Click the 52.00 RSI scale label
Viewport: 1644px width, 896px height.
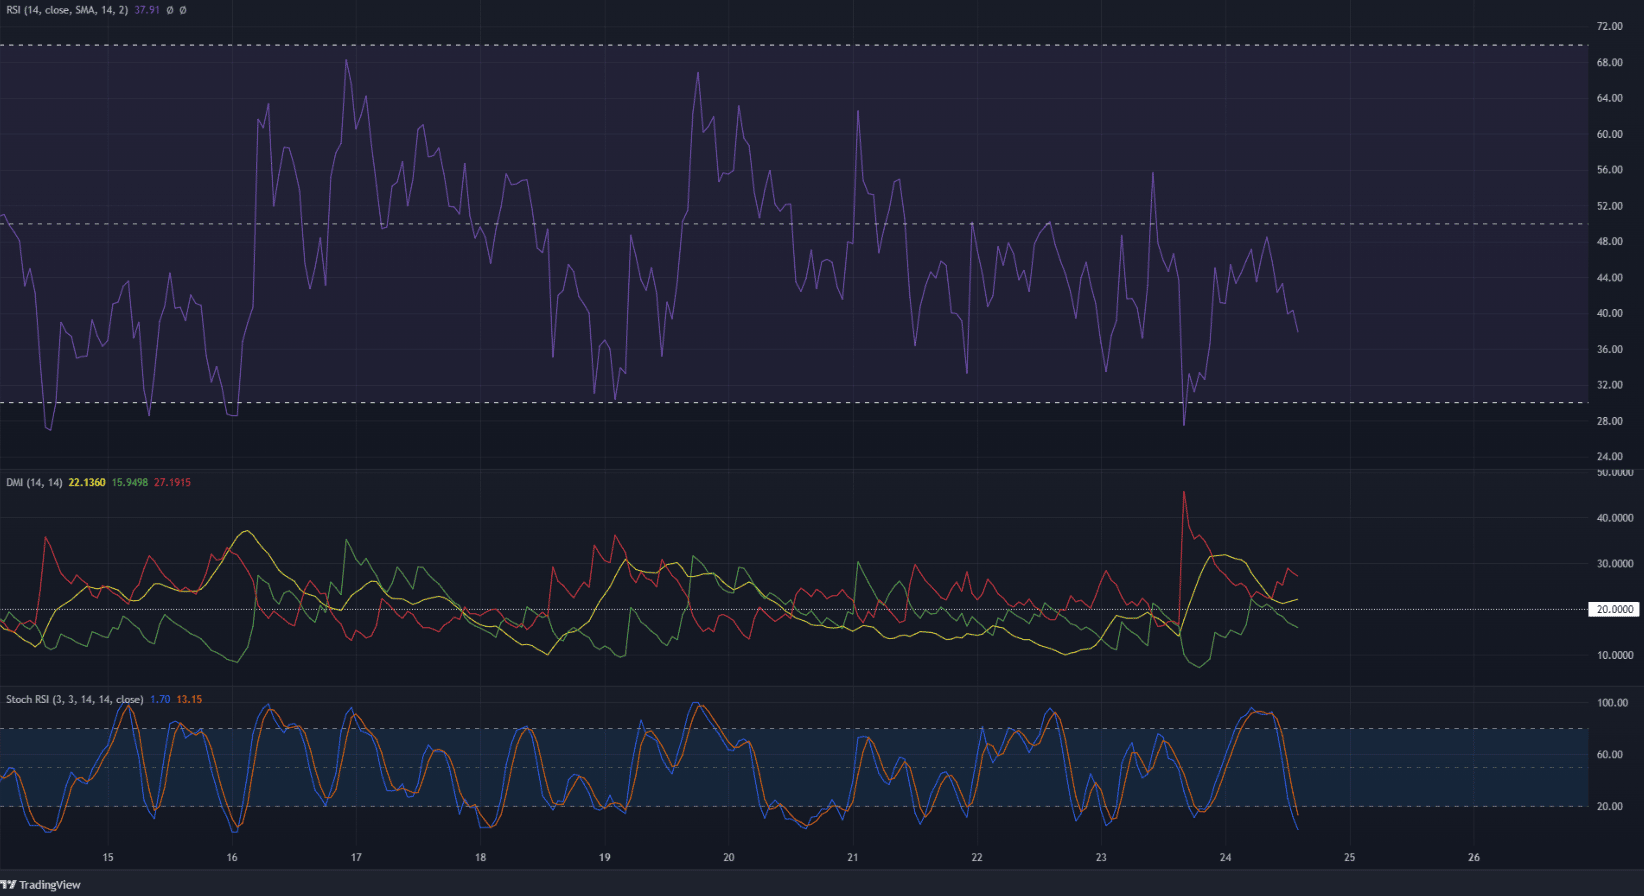(x=1609, y=206)
